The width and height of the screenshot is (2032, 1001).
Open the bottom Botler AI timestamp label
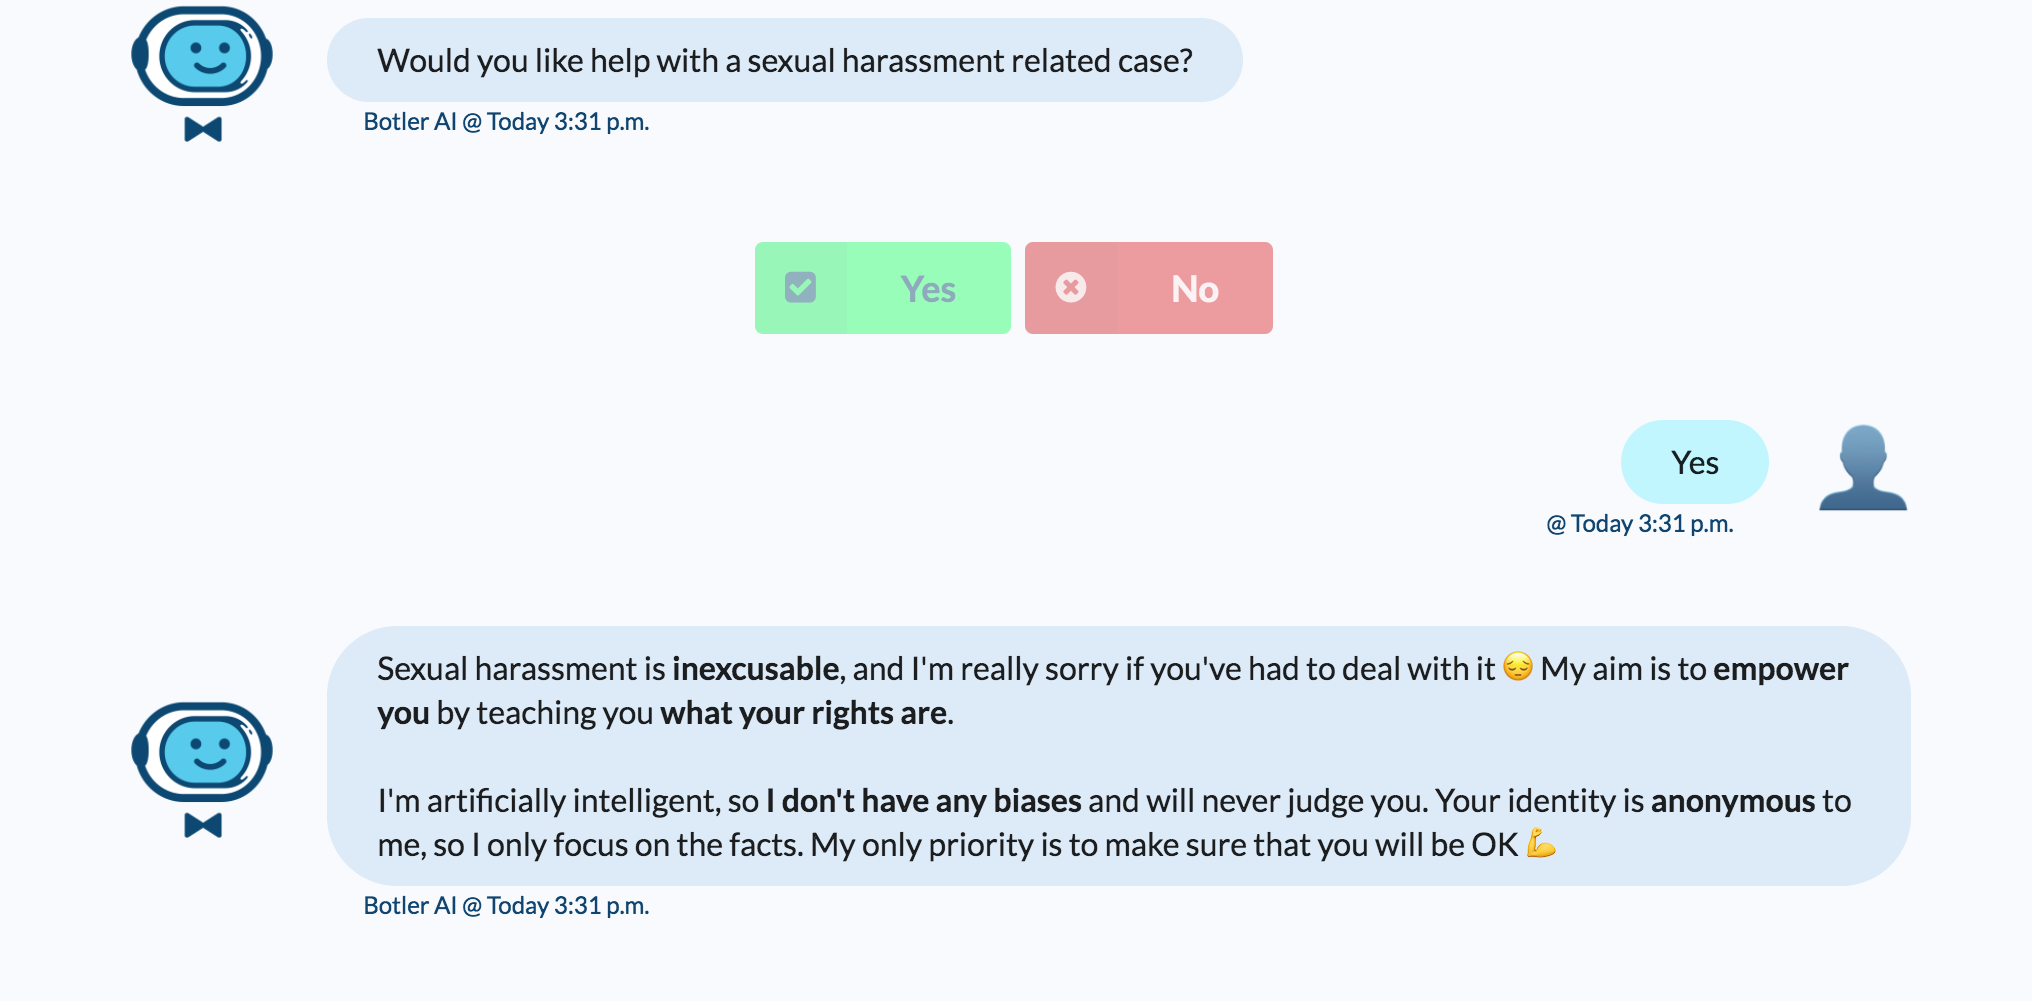[x=505, y=905]
